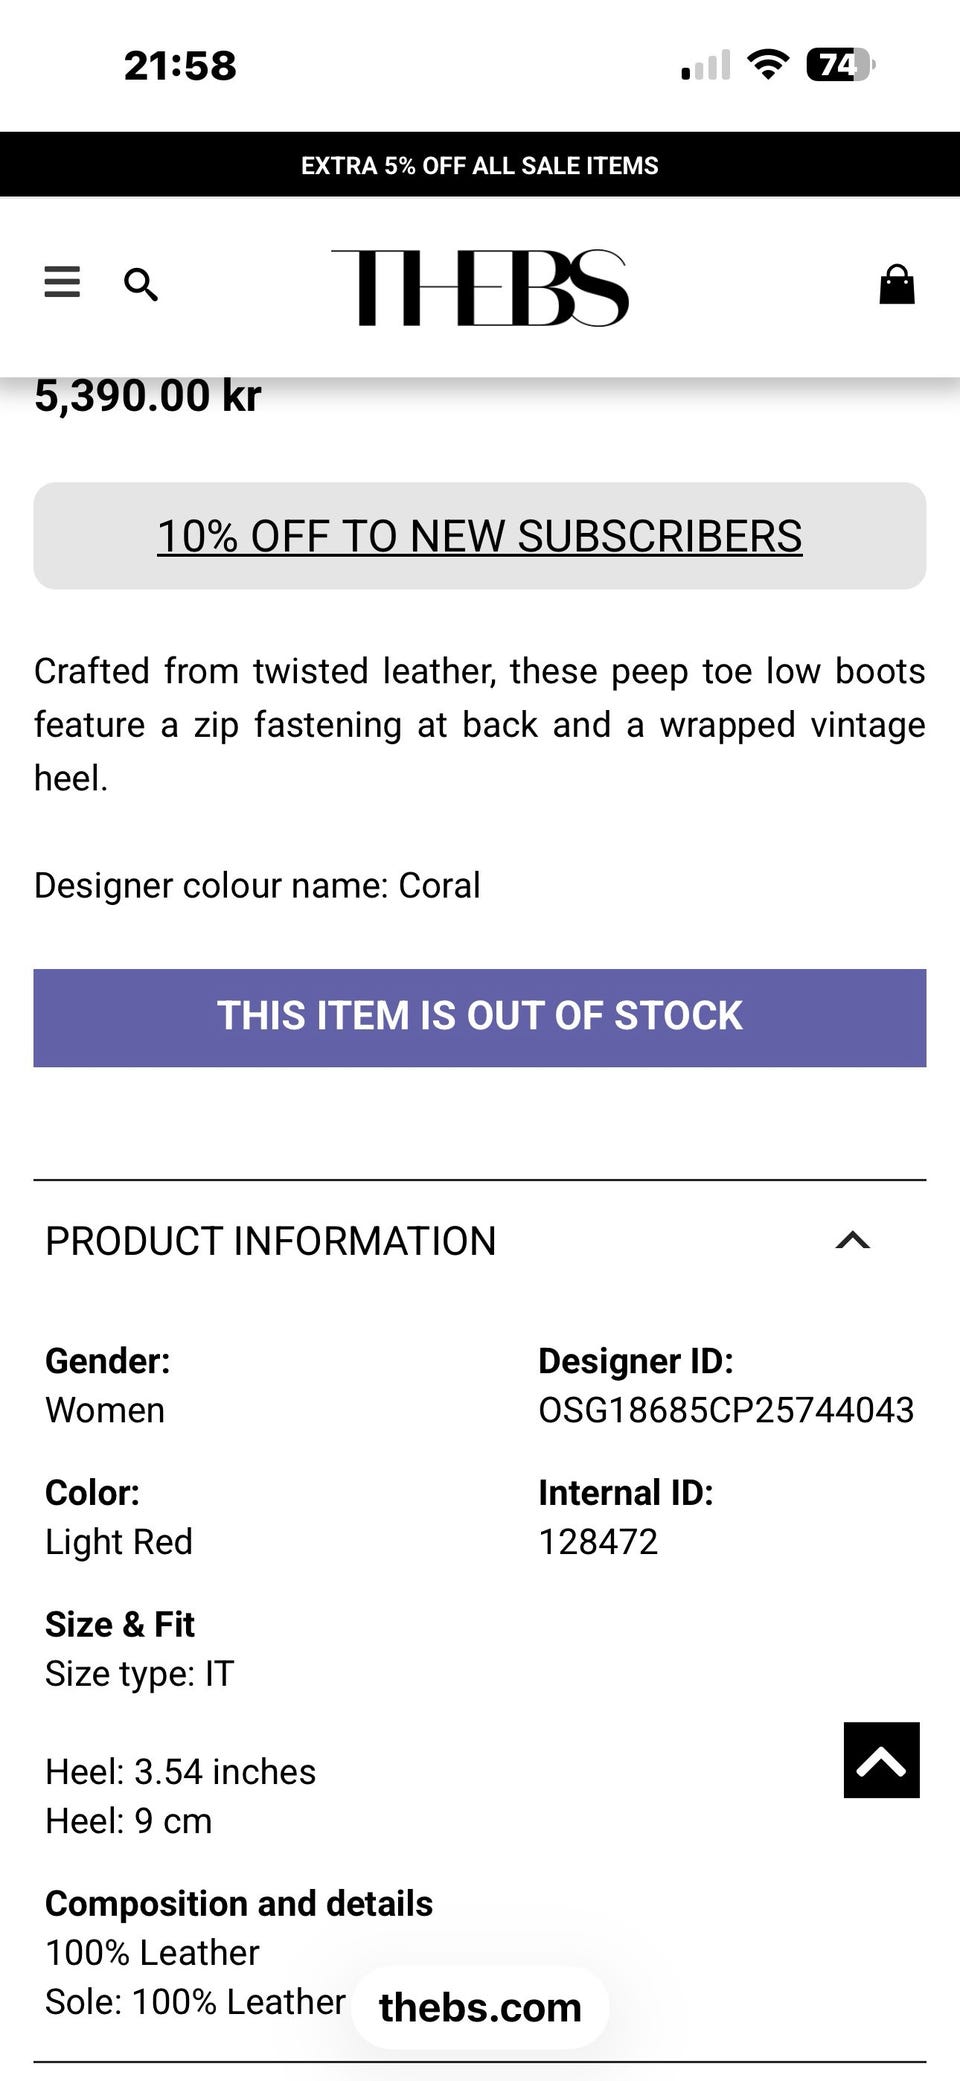Tap the Size & Fit heading
Image resolution: width=960 pixels, height=2081 pixels.
pyautogui.click(x=120, y=1624)
